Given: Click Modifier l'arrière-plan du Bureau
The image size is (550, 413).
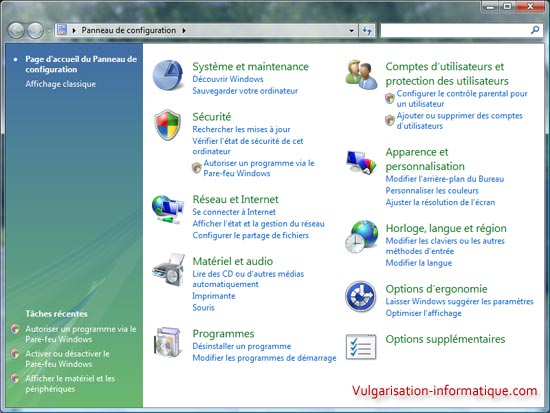Looking at the screenshot, I should tap(445, 179).
